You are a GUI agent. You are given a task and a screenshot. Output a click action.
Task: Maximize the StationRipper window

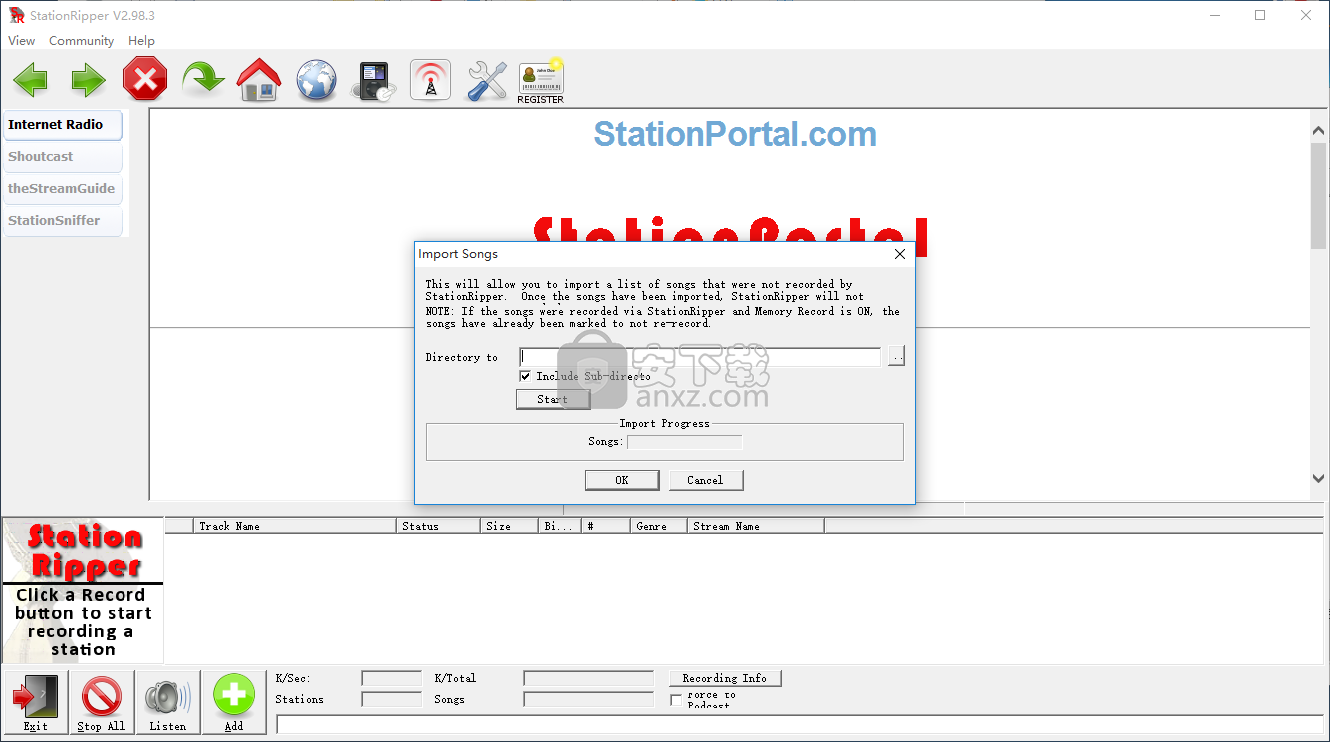pos(1260,15)
